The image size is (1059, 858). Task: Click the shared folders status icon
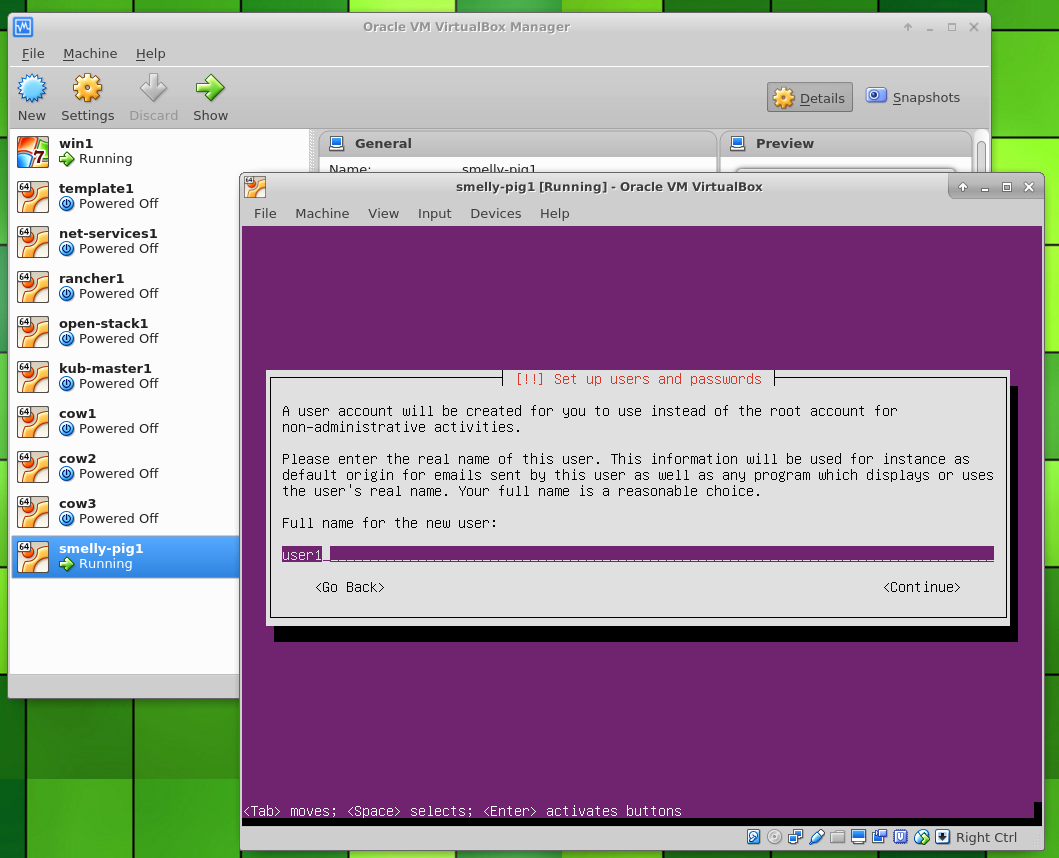(837, 837)
